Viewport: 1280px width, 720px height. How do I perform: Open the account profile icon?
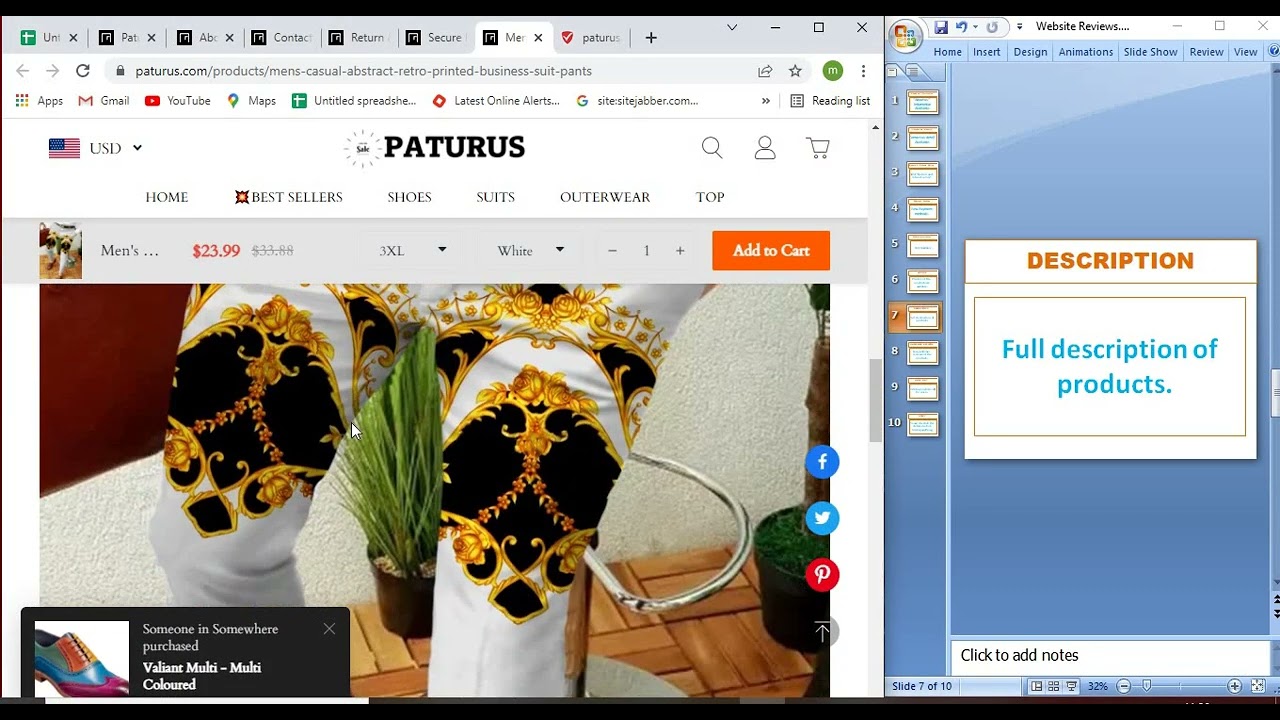pyautogui.click(x=765, y=148)
